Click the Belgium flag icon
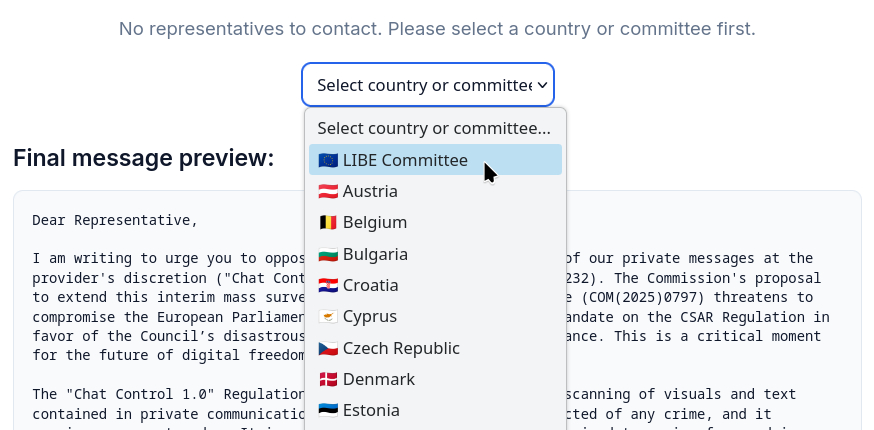The width and height of the screenshot is (874, 430). point(327,222)
